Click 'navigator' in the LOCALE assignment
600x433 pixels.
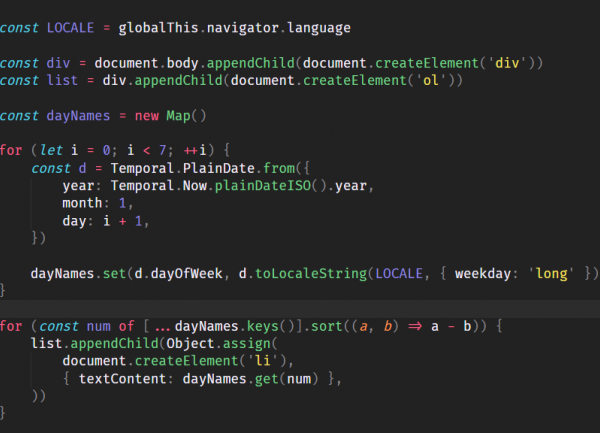[243, 29]
